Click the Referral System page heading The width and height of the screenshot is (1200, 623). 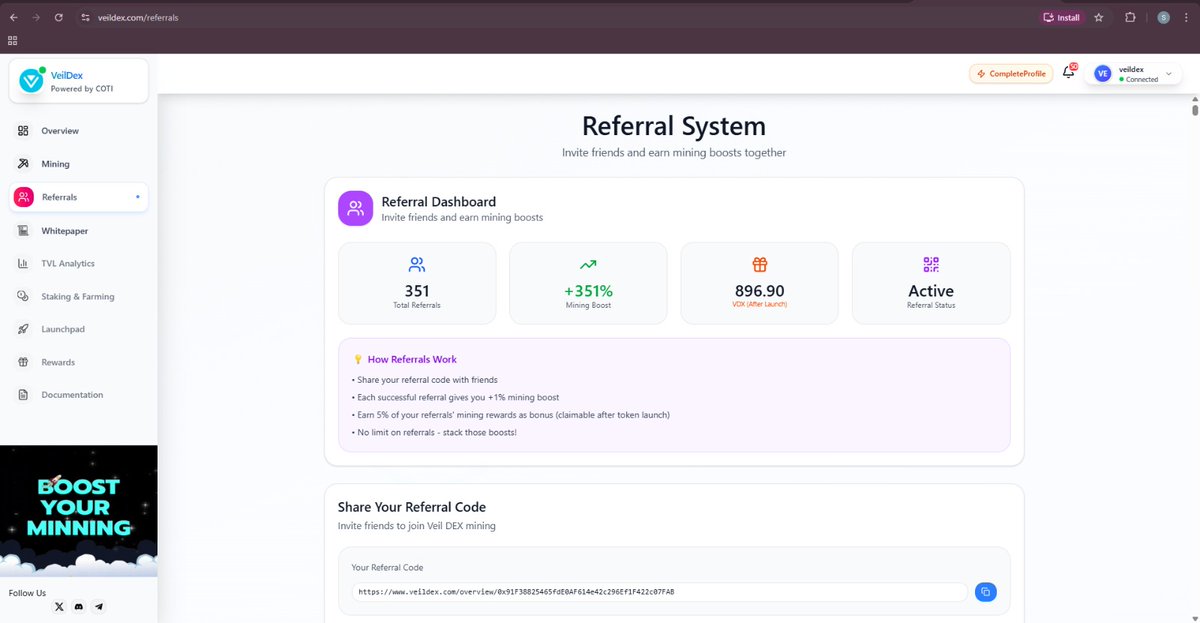(x=674, y=127)
